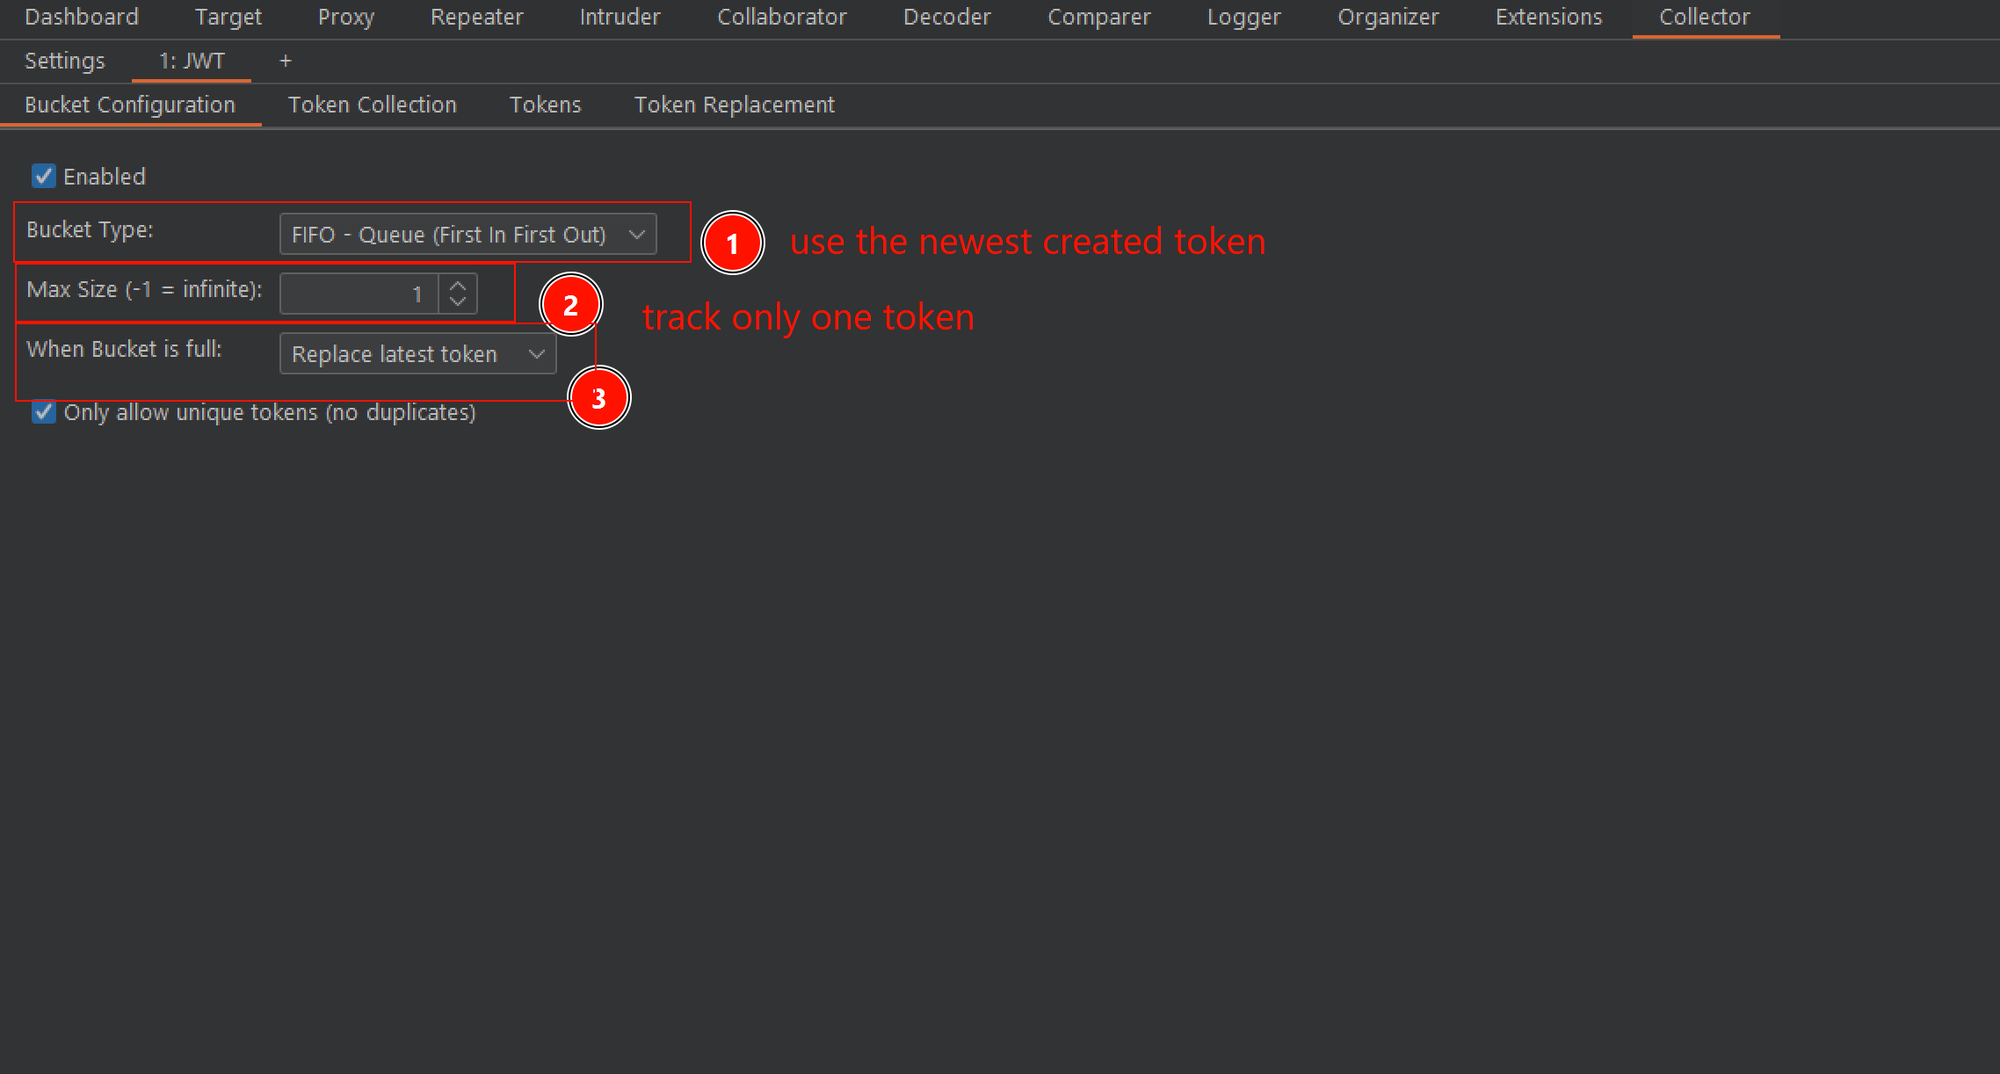2000x1074 pixels.
Task: Open the Intruder tab
Action: (620, 17)
